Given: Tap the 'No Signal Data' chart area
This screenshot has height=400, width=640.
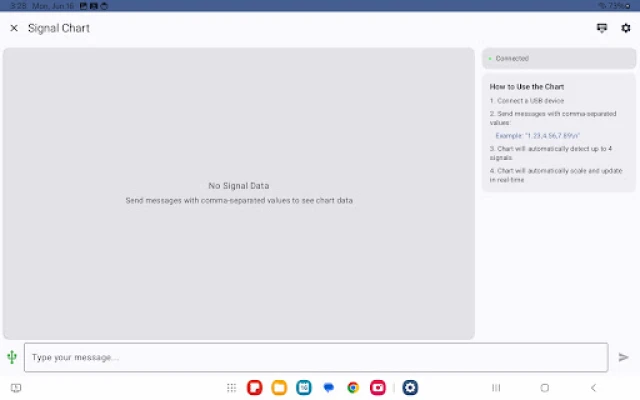Looking at the screenshot, I should pyautogui.click(x=238, y=192).
